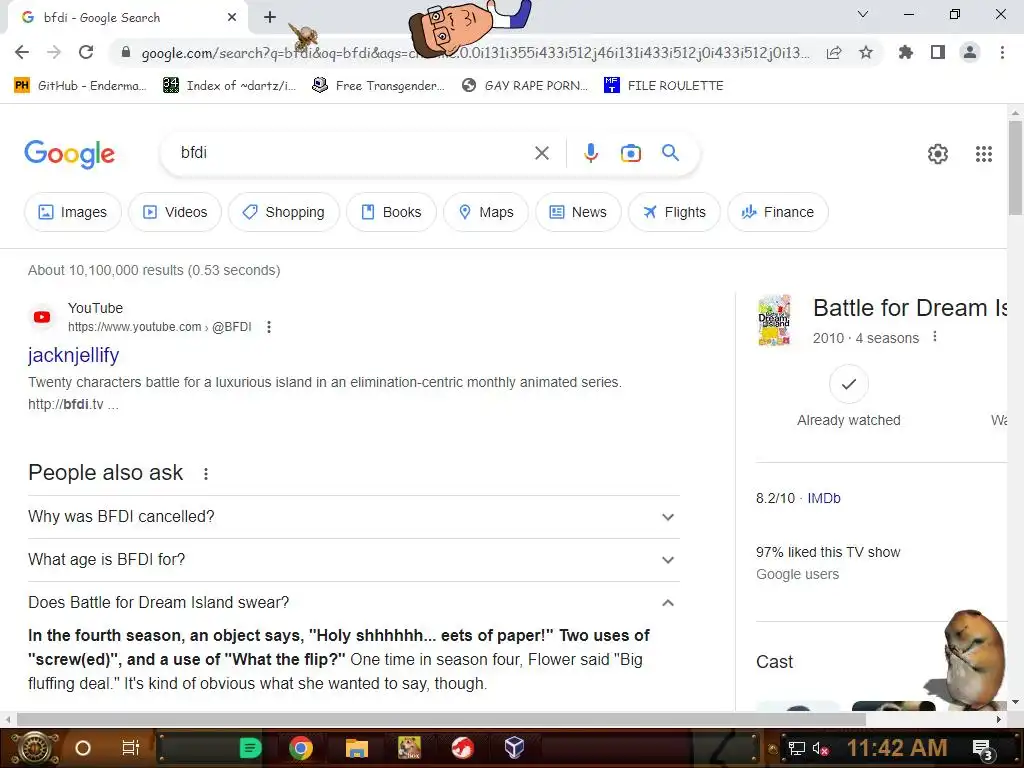Image resolution: width=1024 pixels, height=768 pixels.
Task: Open the Chrome profile avatar
Action: (970, 52)
